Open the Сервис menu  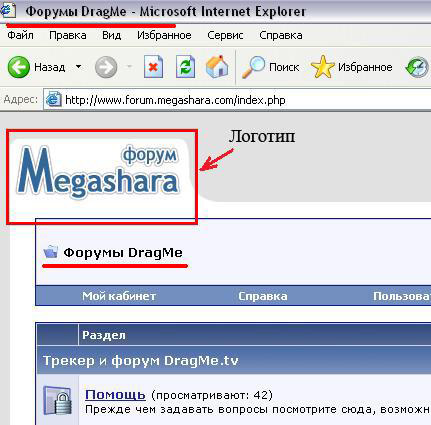coord(225,35)
